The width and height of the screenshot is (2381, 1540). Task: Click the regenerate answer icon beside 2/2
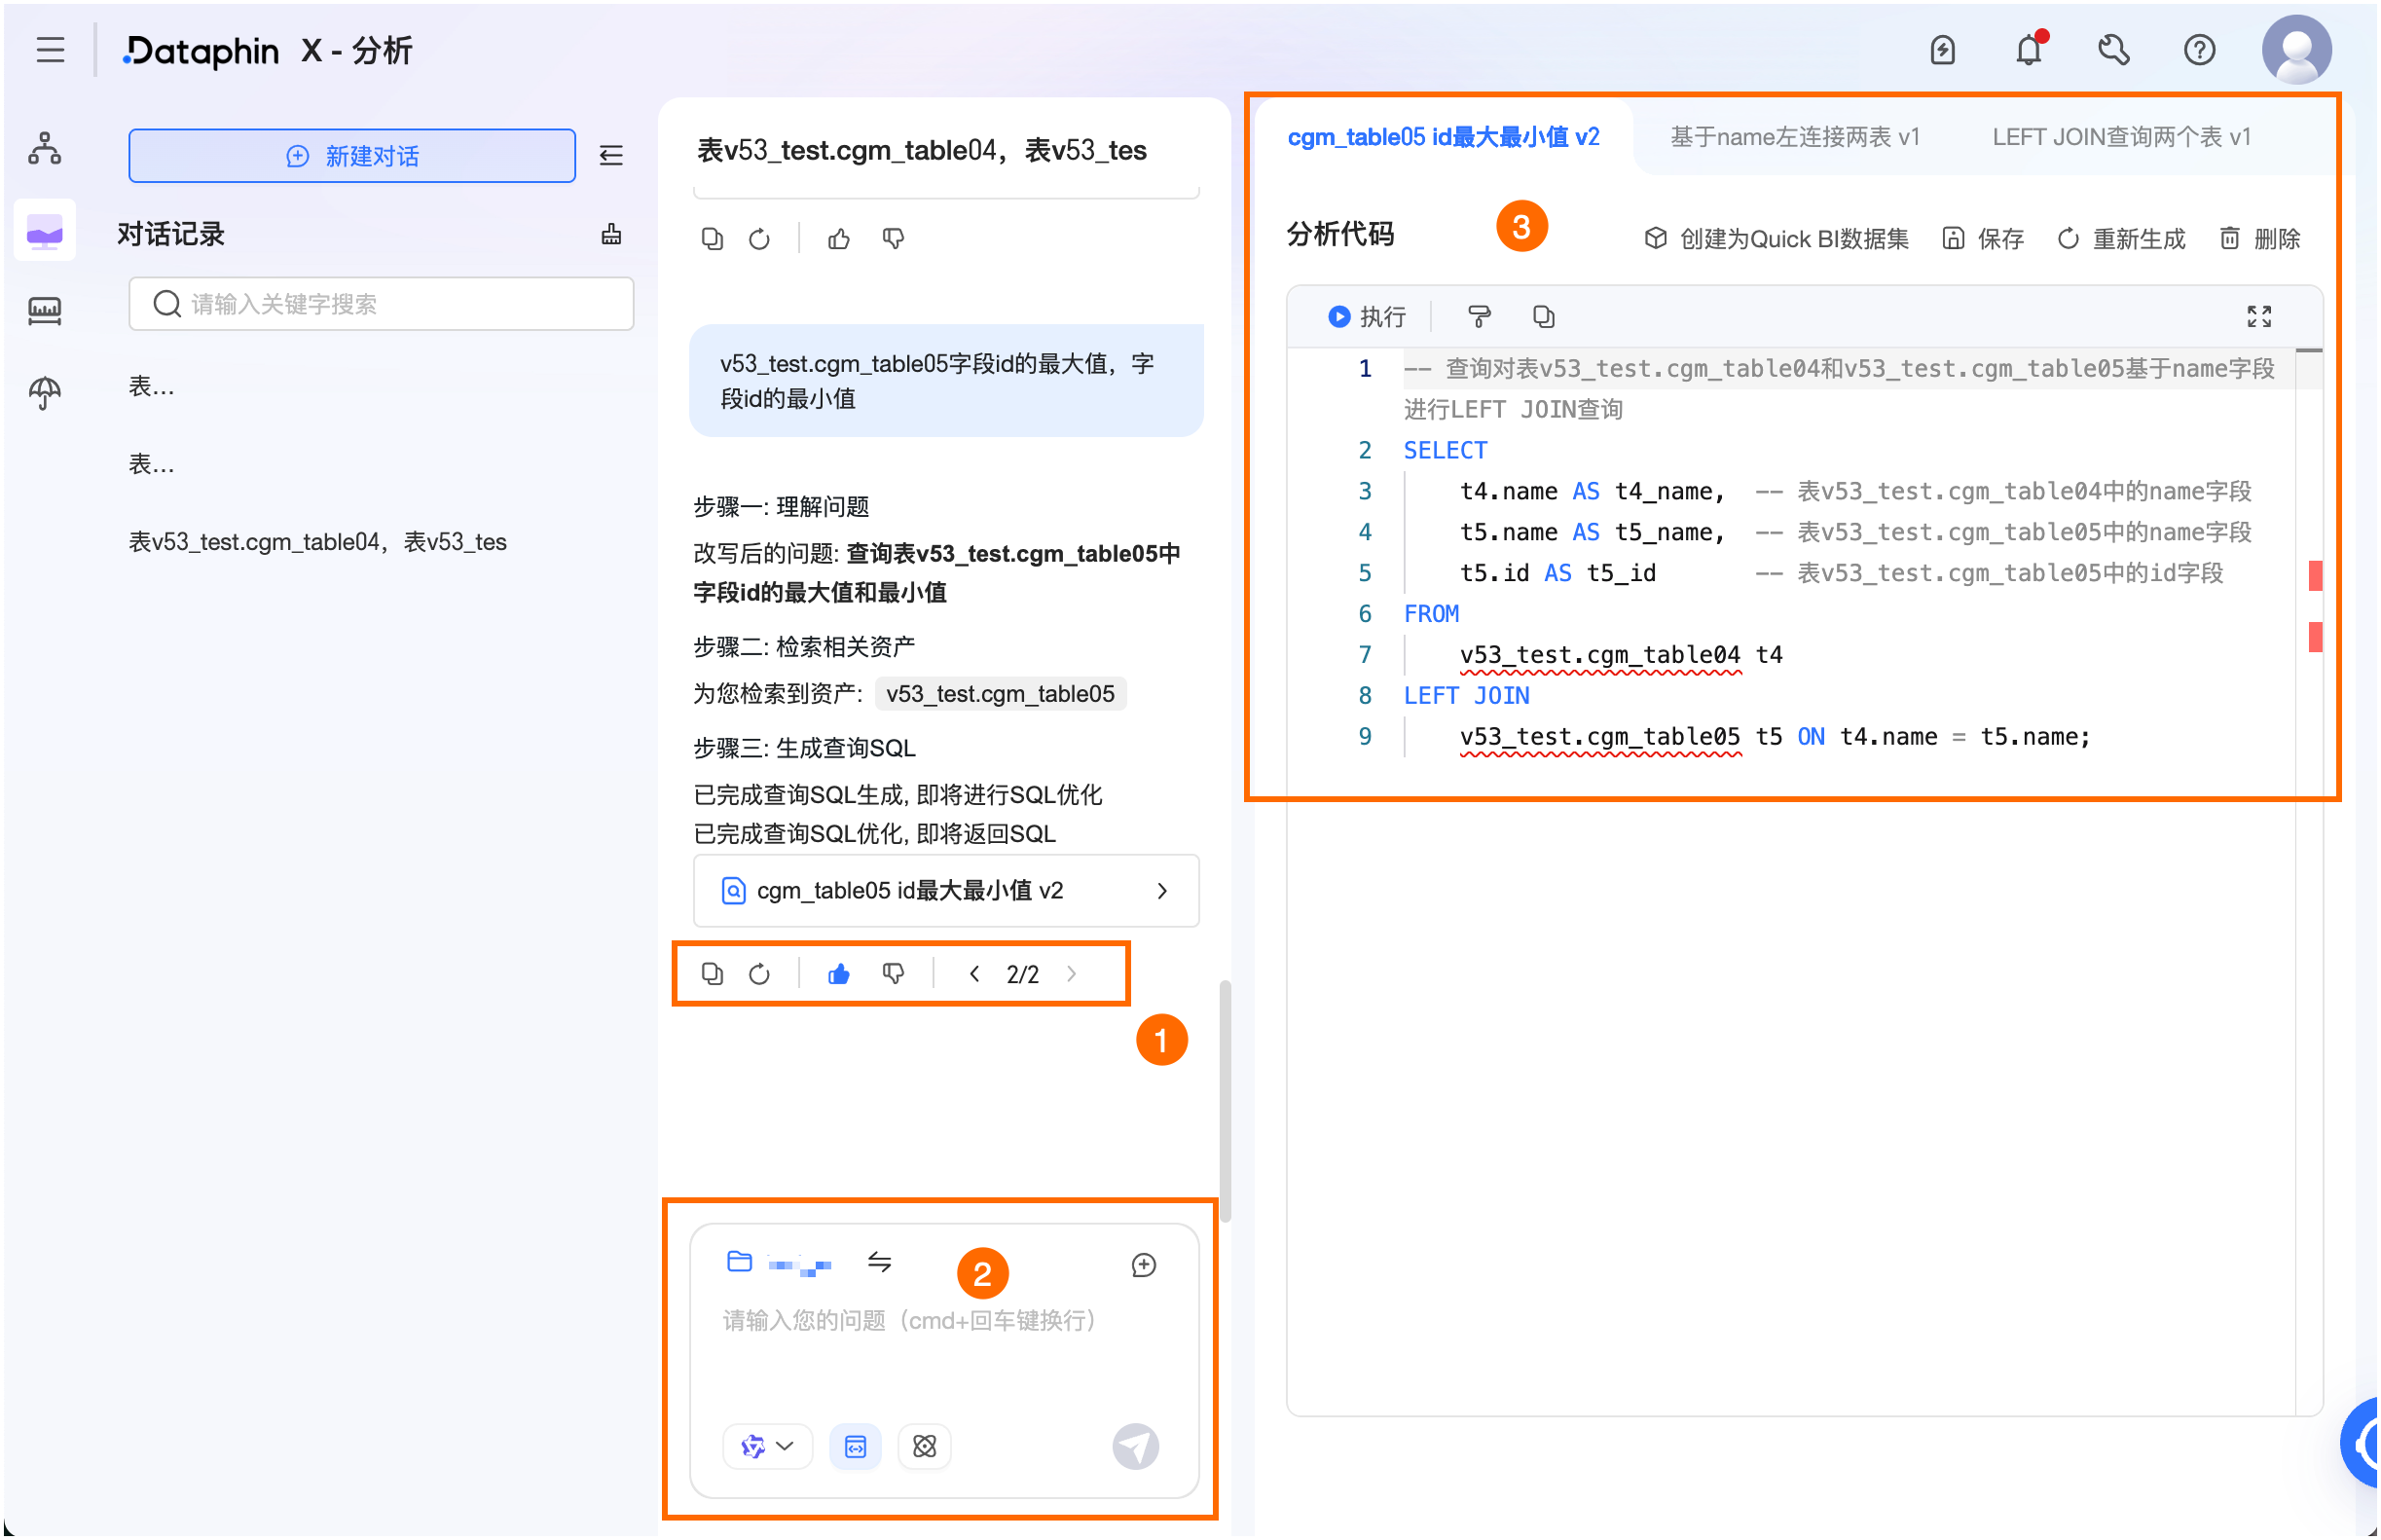[759, 974]
